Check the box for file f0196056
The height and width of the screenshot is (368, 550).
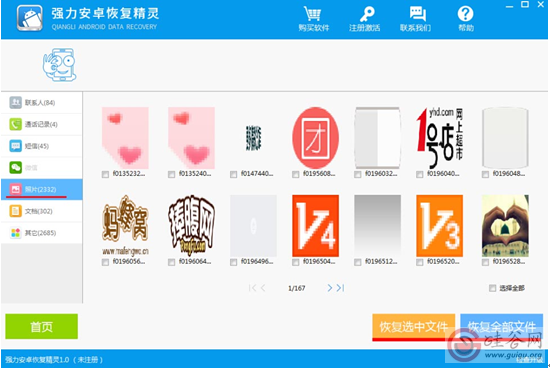pyautogui.click(x=105, y=262)
